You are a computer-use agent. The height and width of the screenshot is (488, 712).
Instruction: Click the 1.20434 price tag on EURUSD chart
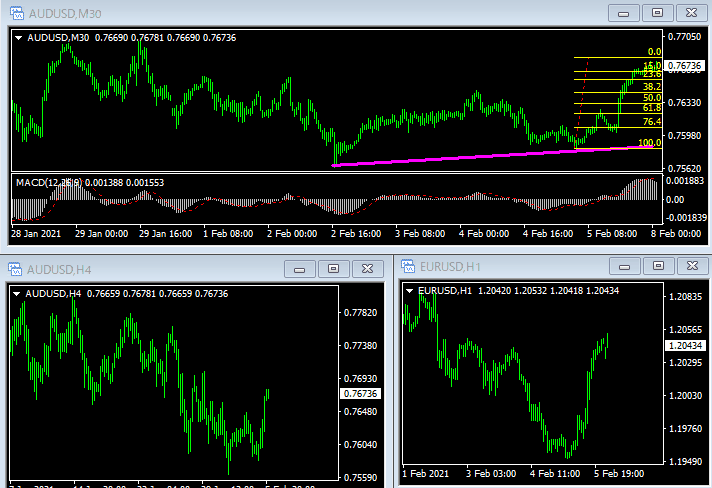[686, 346]
